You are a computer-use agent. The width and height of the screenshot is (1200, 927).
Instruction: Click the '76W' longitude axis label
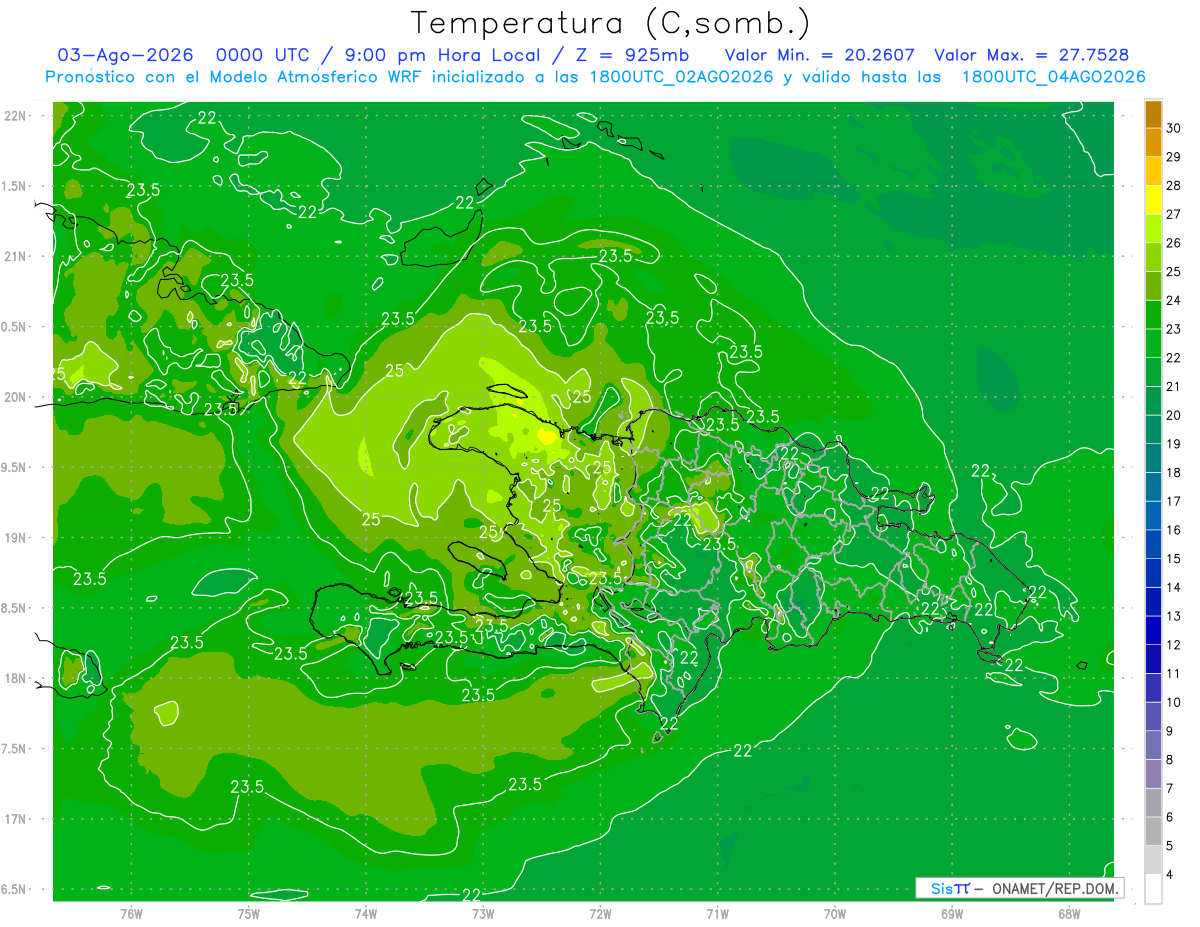click(131, 914)
